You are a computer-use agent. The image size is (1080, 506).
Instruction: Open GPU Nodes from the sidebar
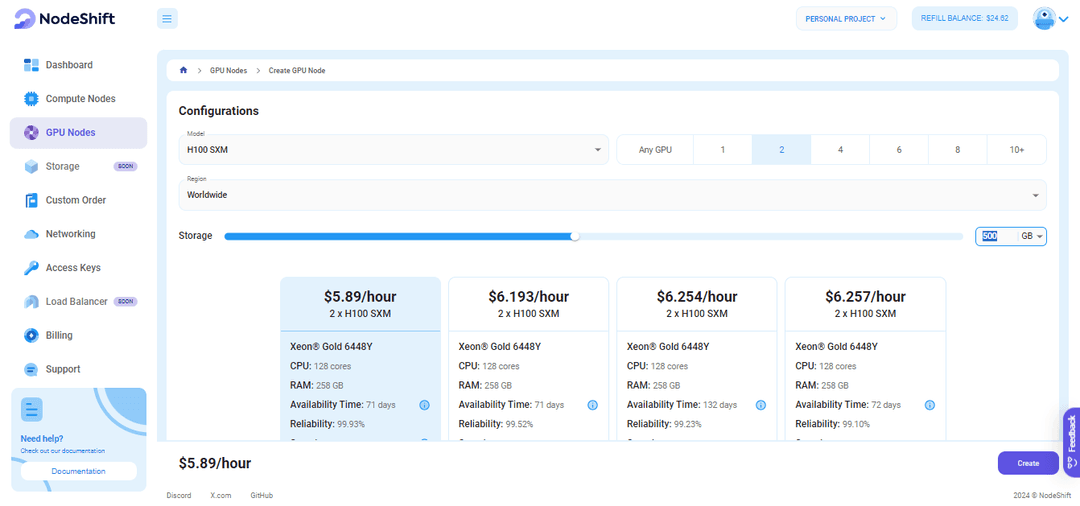tap(78, 132)
